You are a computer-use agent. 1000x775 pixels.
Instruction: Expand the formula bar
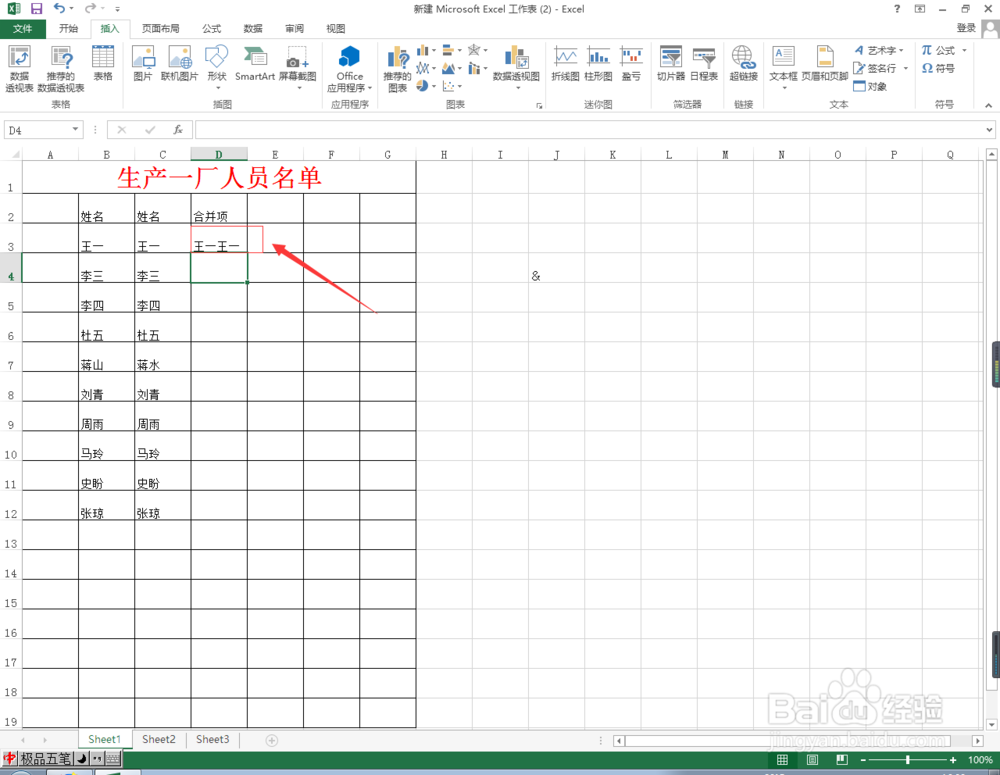tap(989, 129)
